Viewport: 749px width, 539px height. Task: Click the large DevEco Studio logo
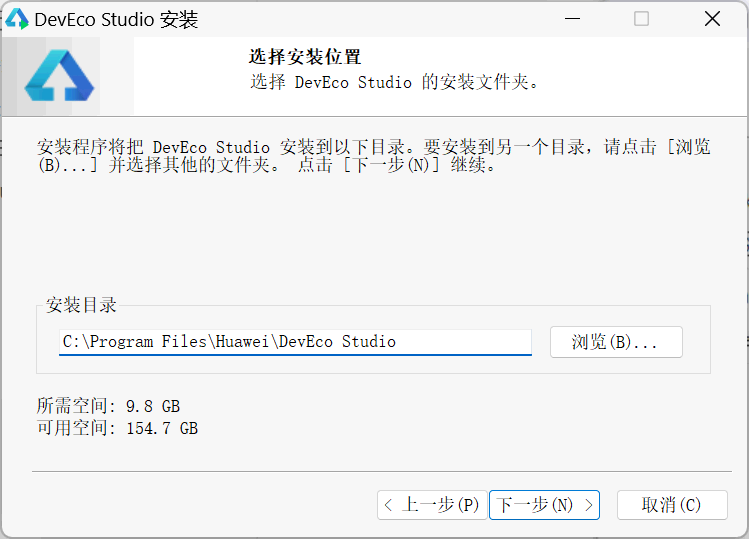tap(59, 76)
